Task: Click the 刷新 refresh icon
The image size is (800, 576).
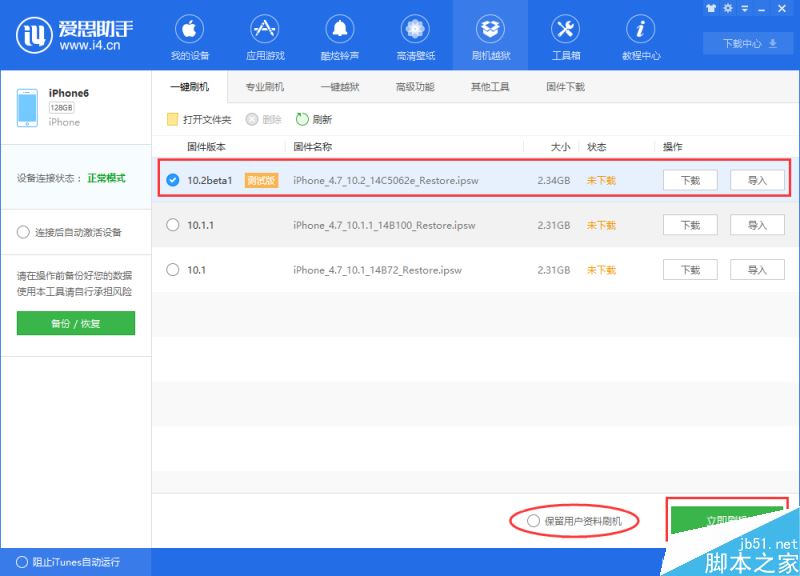Action: (302, 119)
